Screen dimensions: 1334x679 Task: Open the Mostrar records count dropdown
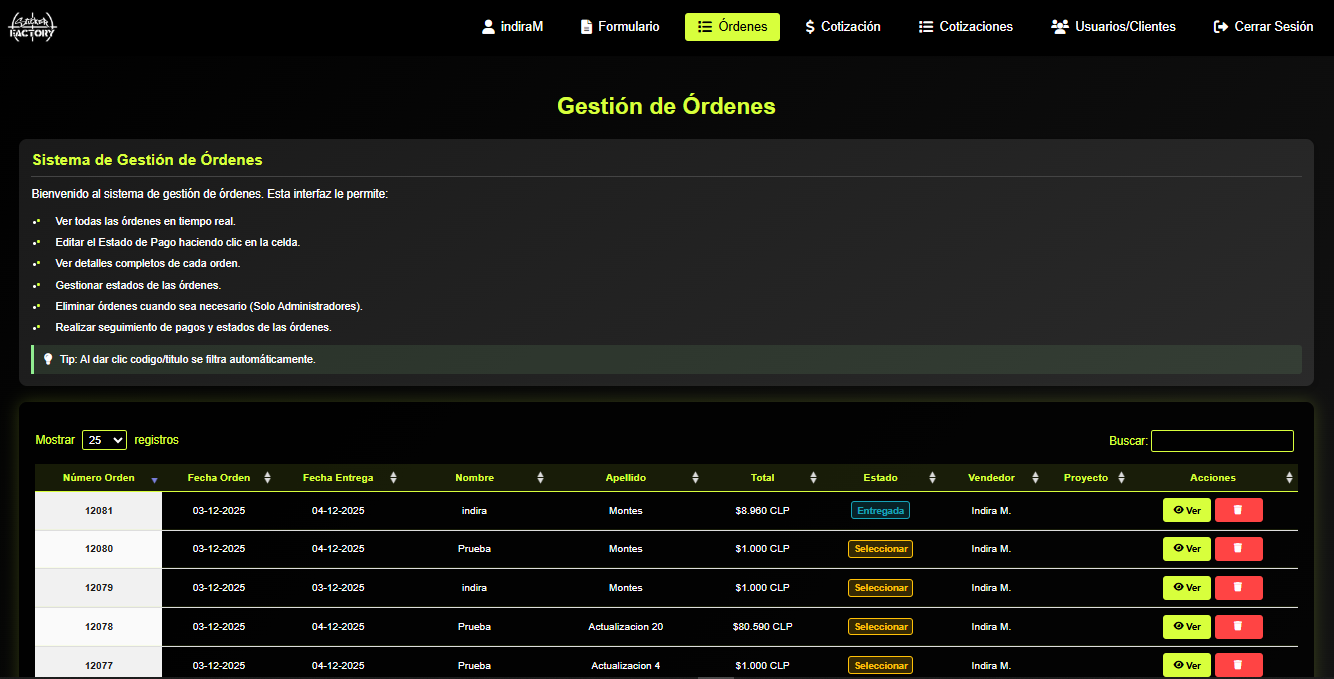pos(104,439)
